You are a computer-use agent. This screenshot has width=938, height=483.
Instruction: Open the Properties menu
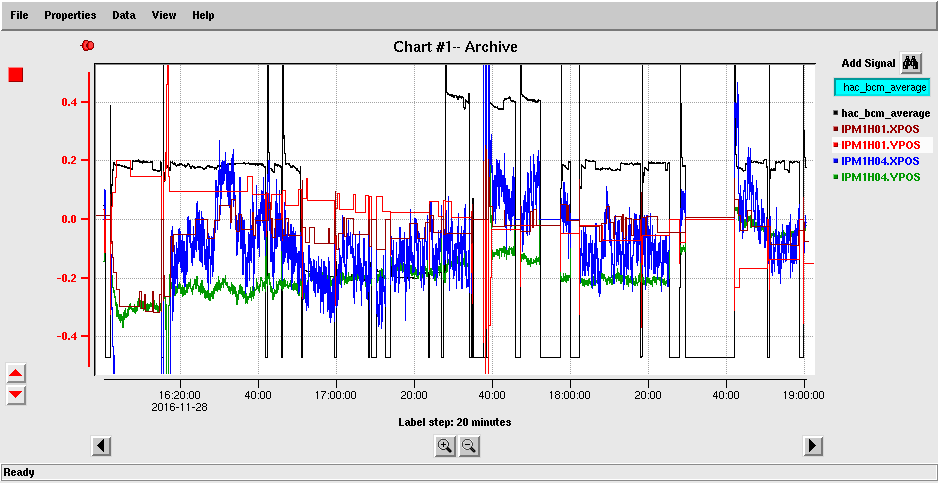pyautogui.click(x=70, y=15)
